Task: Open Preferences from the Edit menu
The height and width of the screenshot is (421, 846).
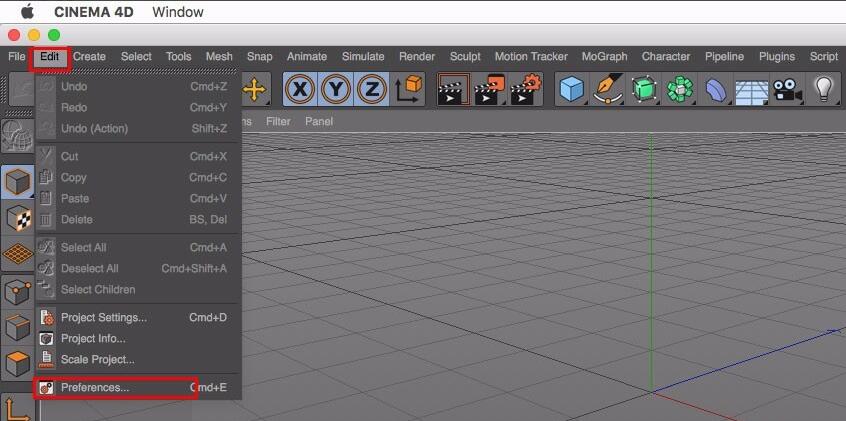Action: pos(139,388)
